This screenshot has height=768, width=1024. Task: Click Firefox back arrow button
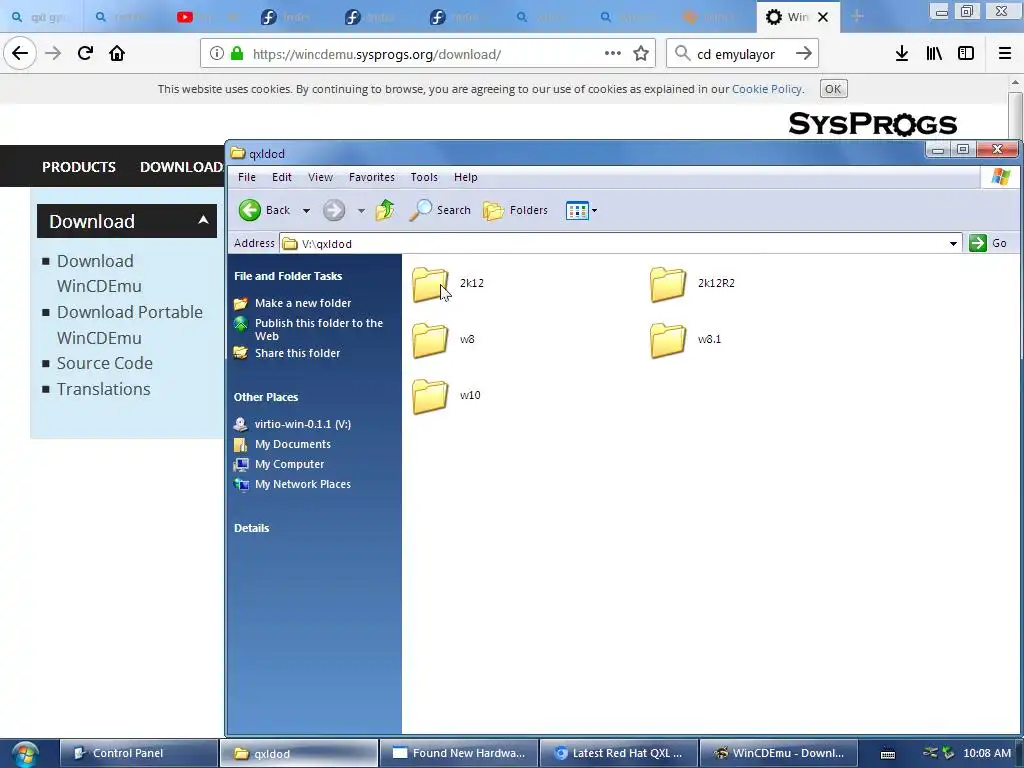pos(20,54)
